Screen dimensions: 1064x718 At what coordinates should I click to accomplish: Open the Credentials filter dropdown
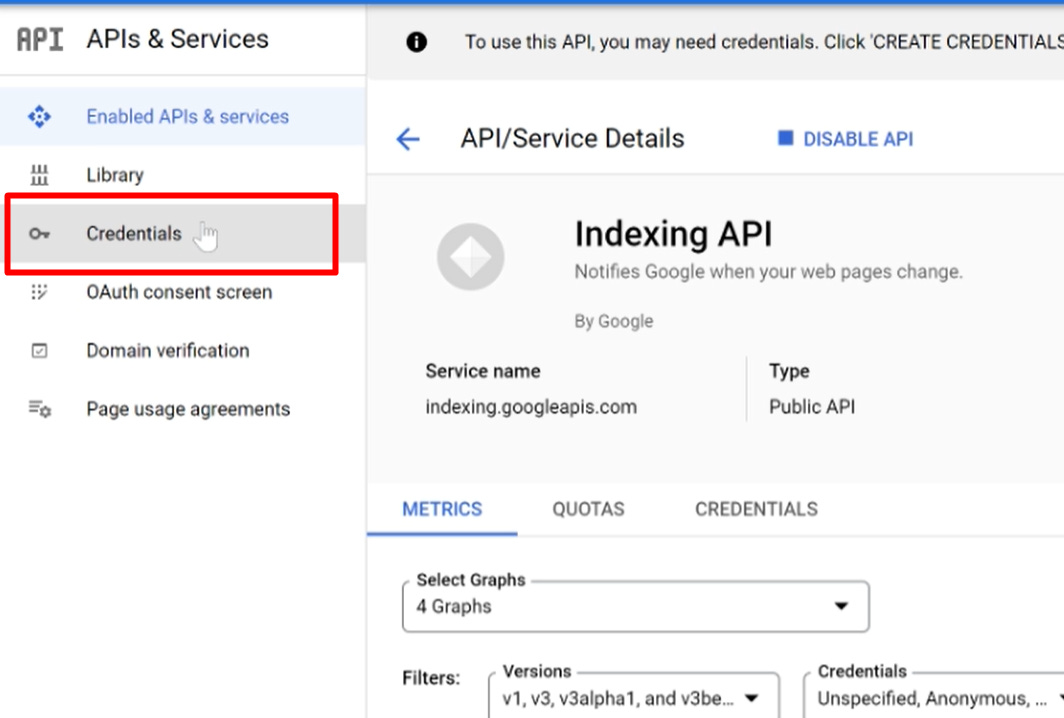click(934, 696)
